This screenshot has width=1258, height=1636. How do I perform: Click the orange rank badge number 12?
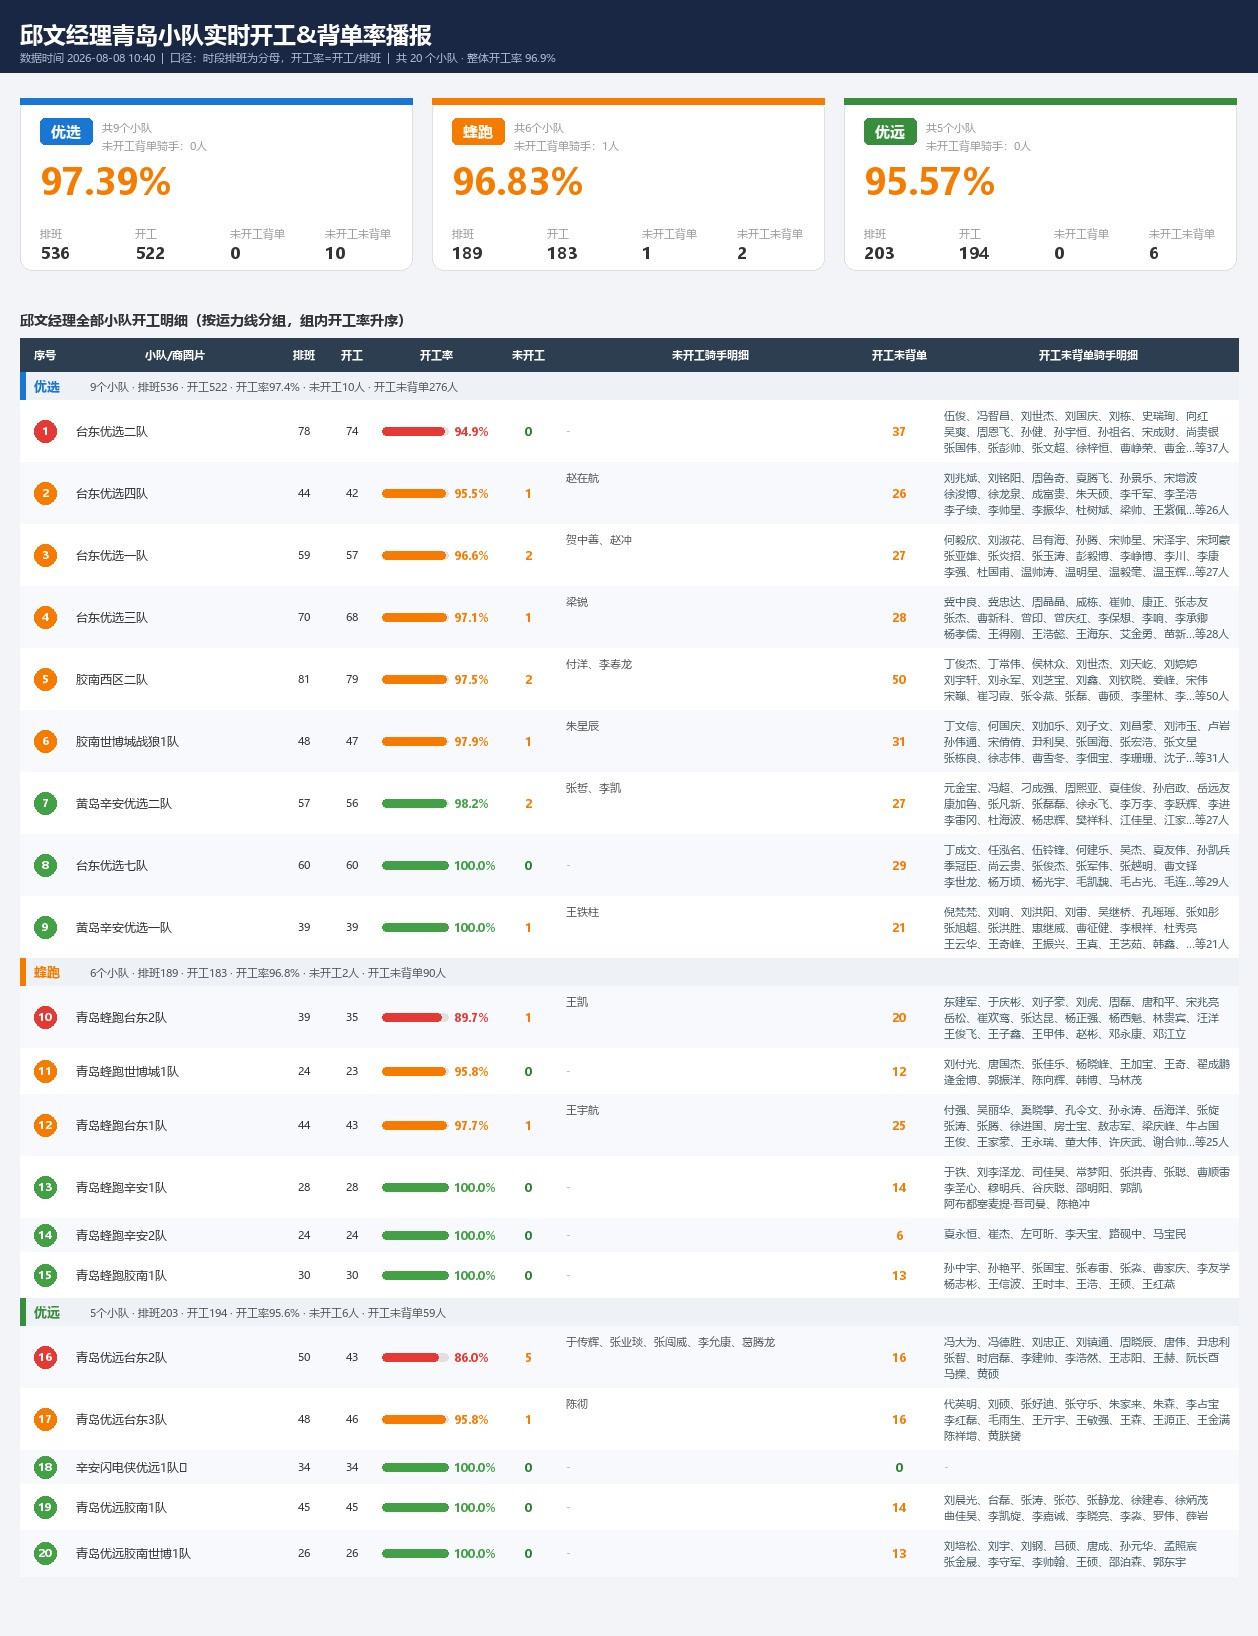(x=45, y=1125)
